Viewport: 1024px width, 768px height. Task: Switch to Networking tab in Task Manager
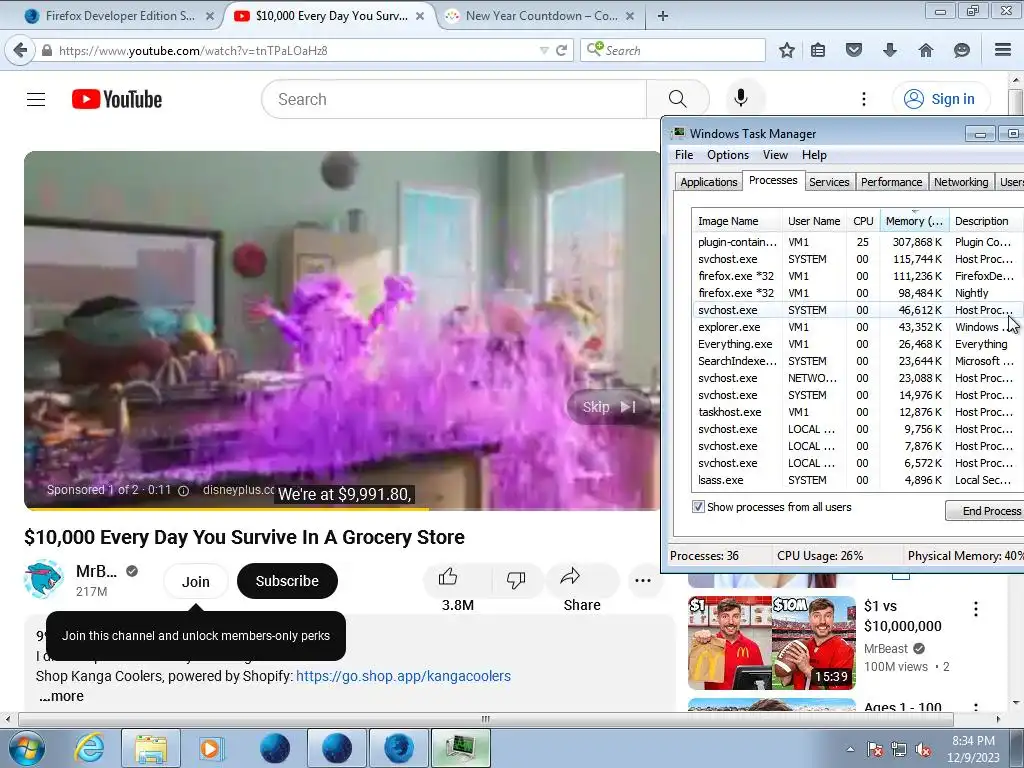[x=961, y=182]
